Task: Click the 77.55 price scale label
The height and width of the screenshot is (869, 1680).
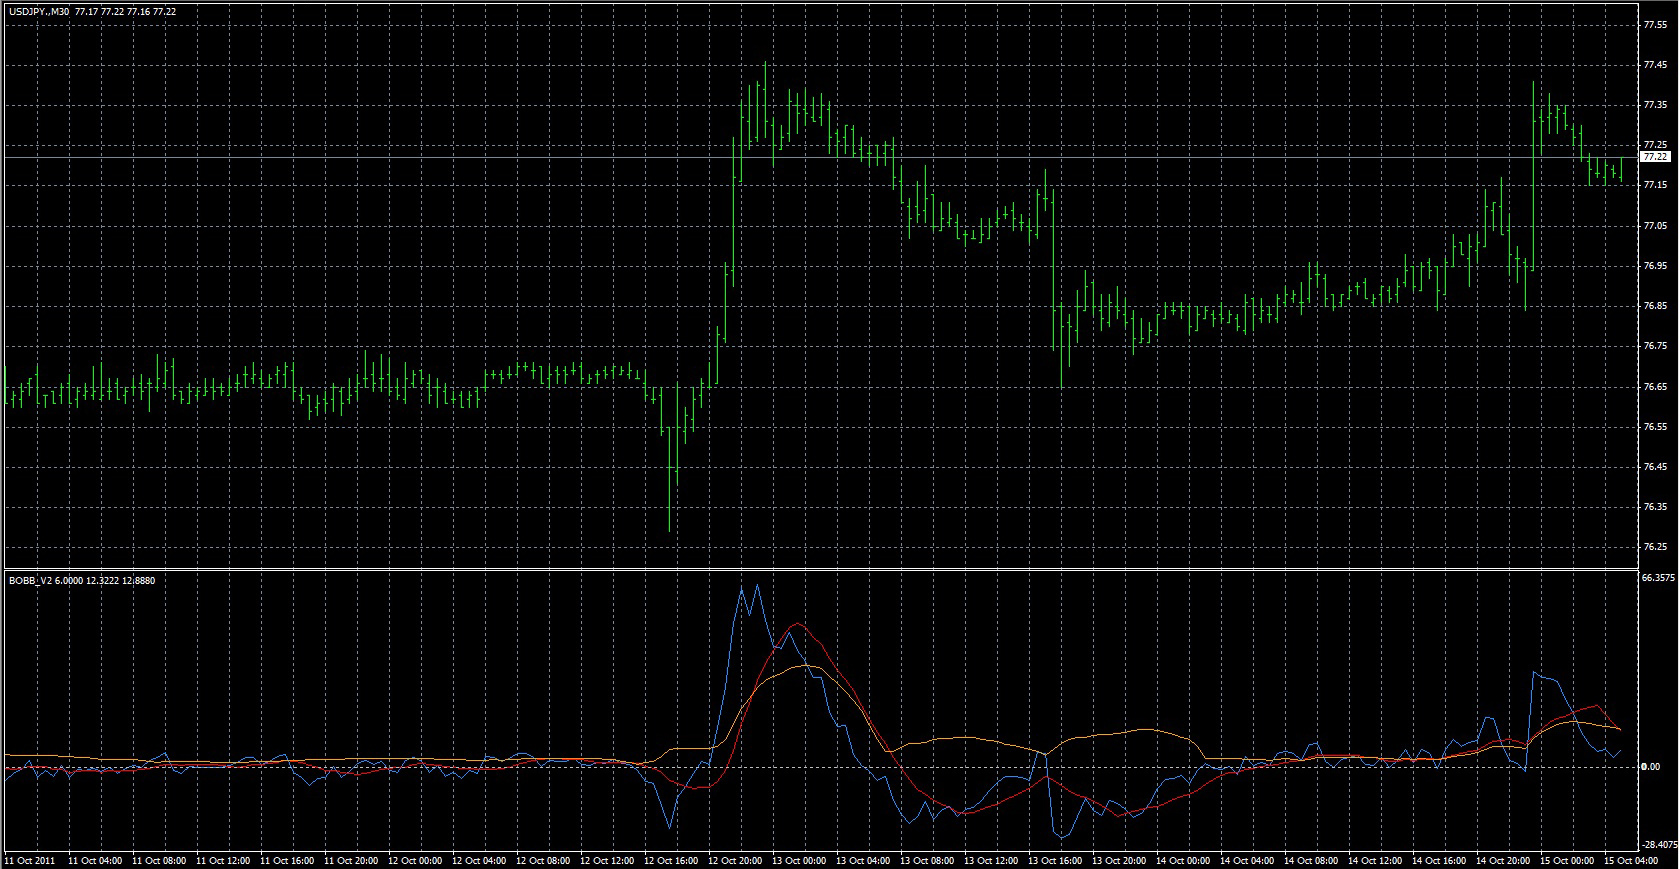Action: tap(1654, 25)
